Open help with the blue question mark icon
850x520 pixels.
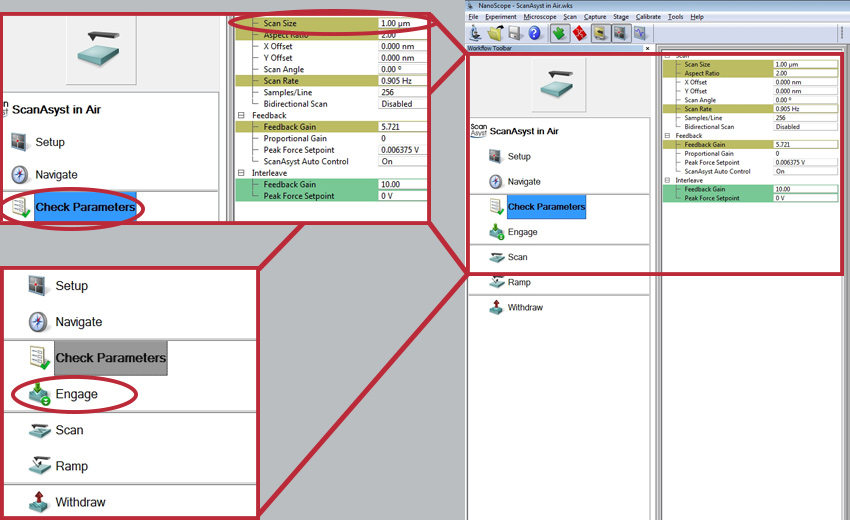coord(534,33)
